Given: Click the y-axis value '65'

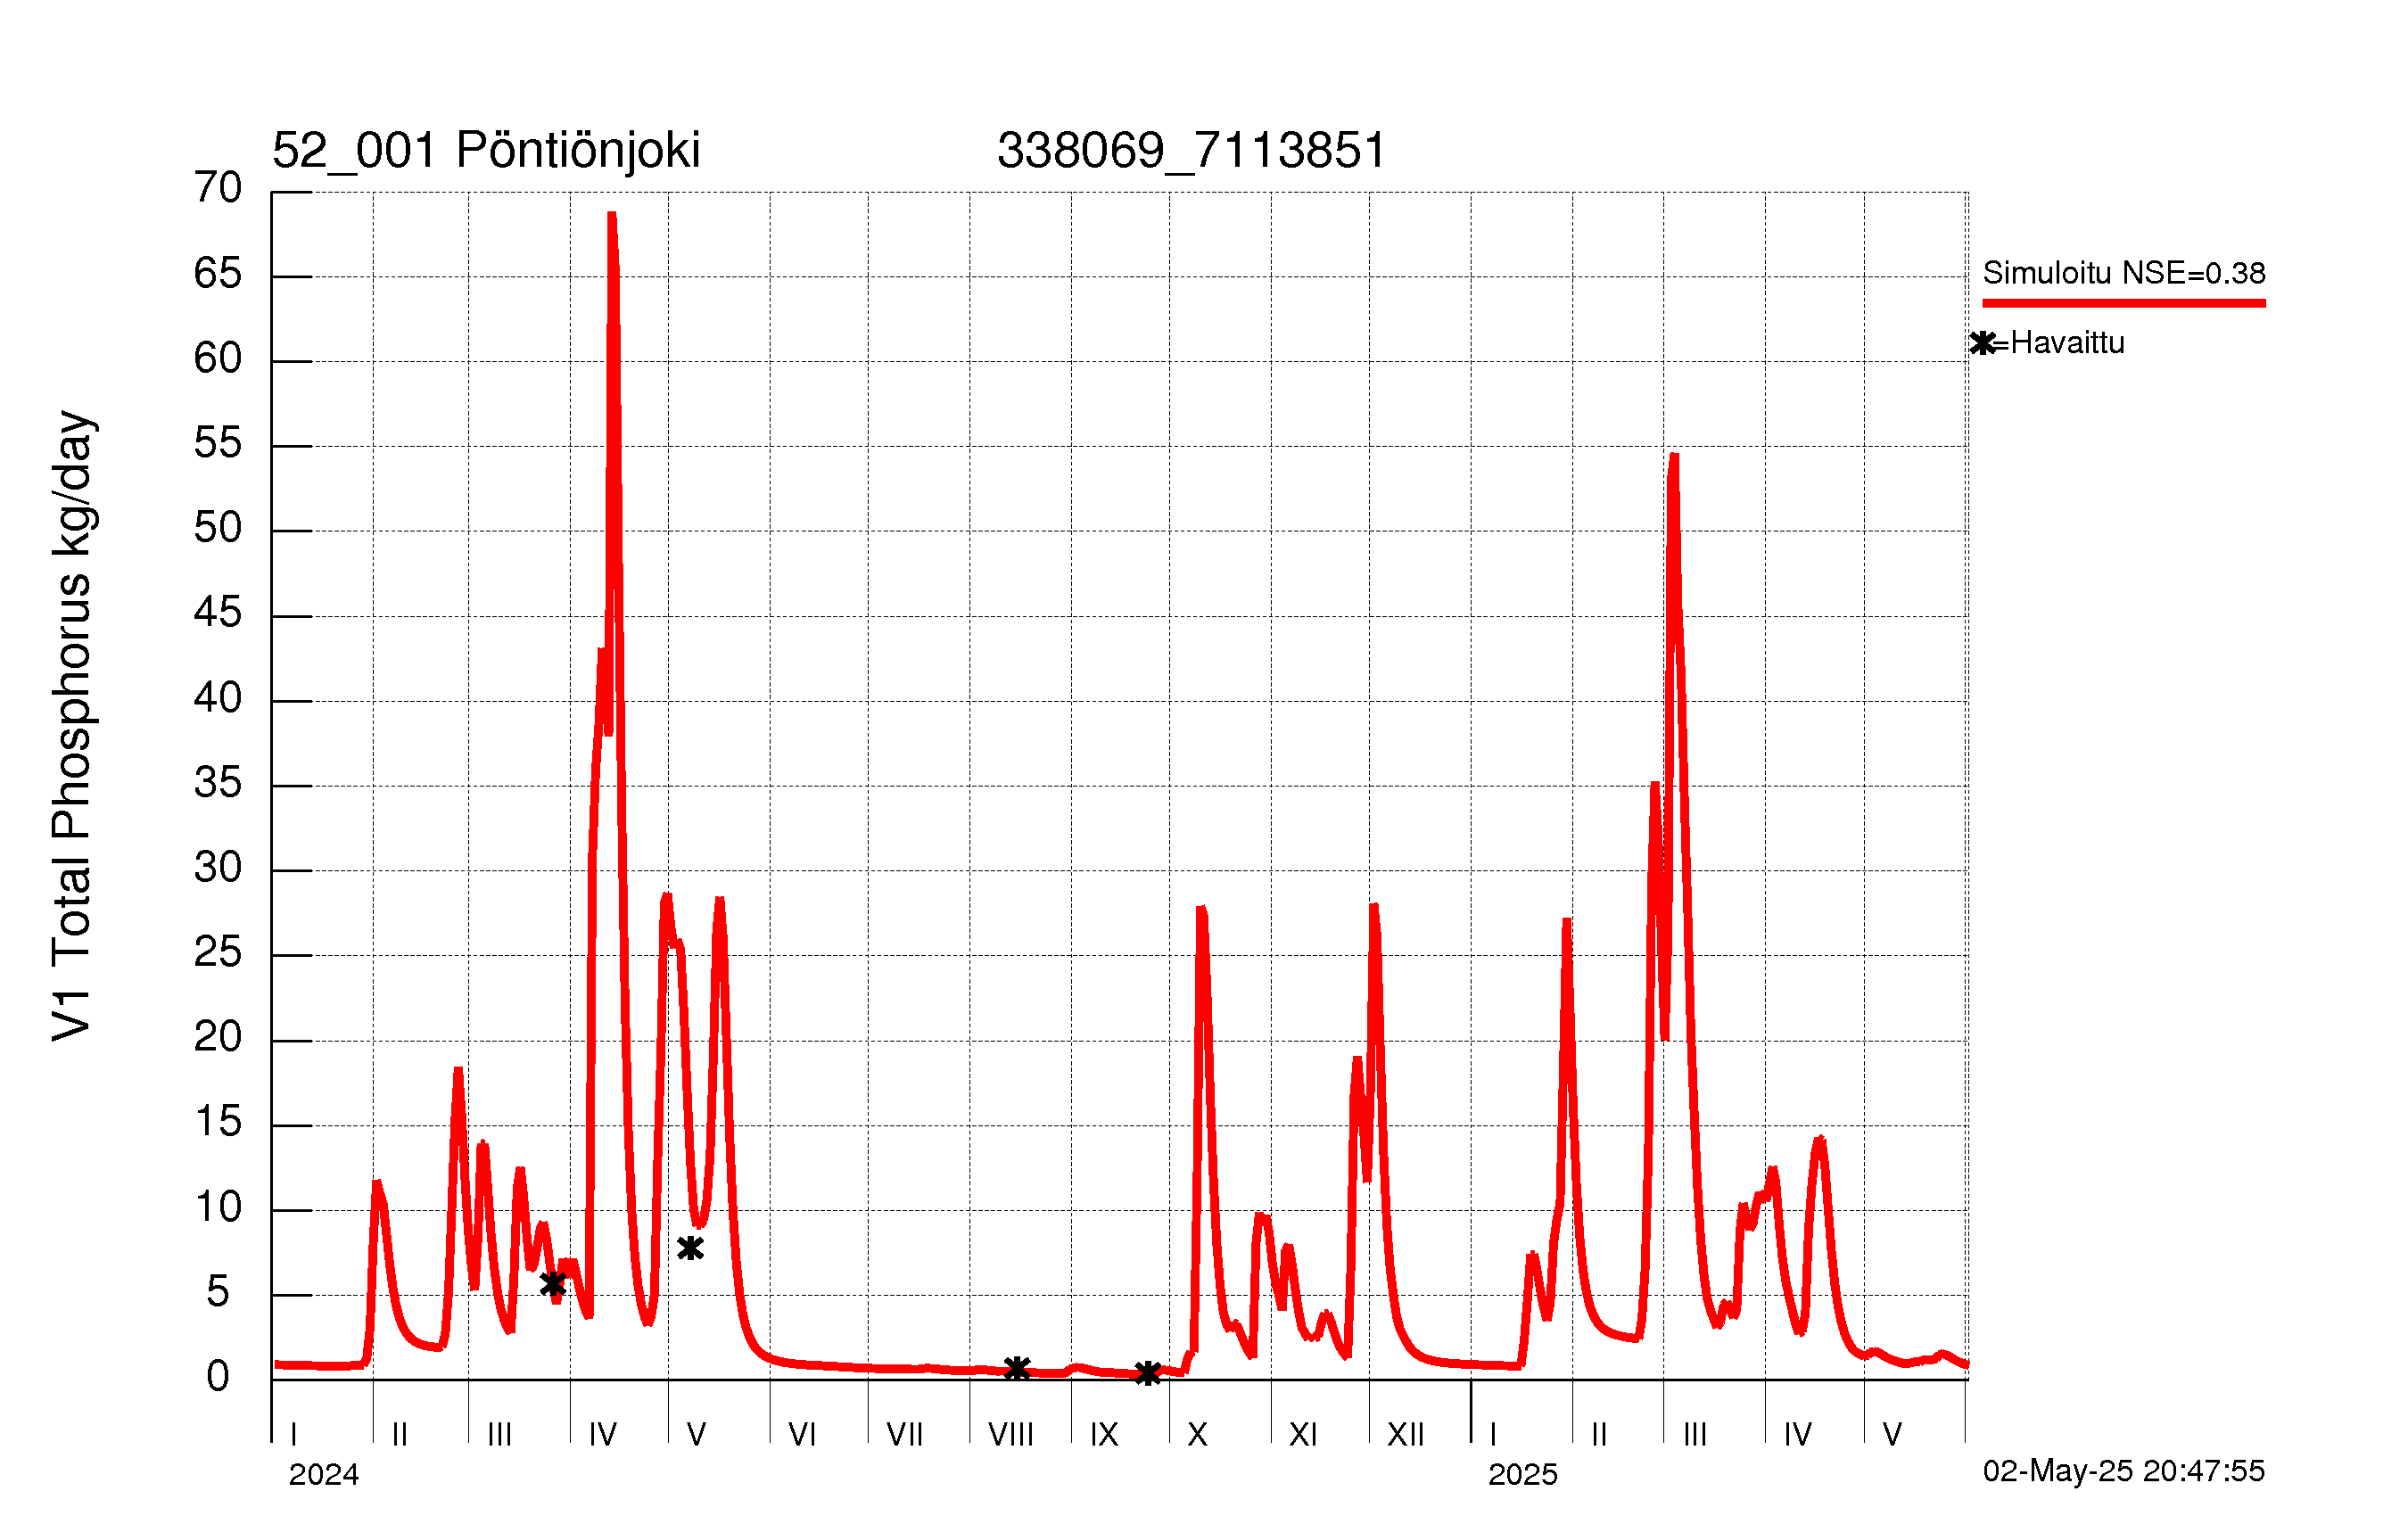Looking at the screenshot, I should 218,274.
